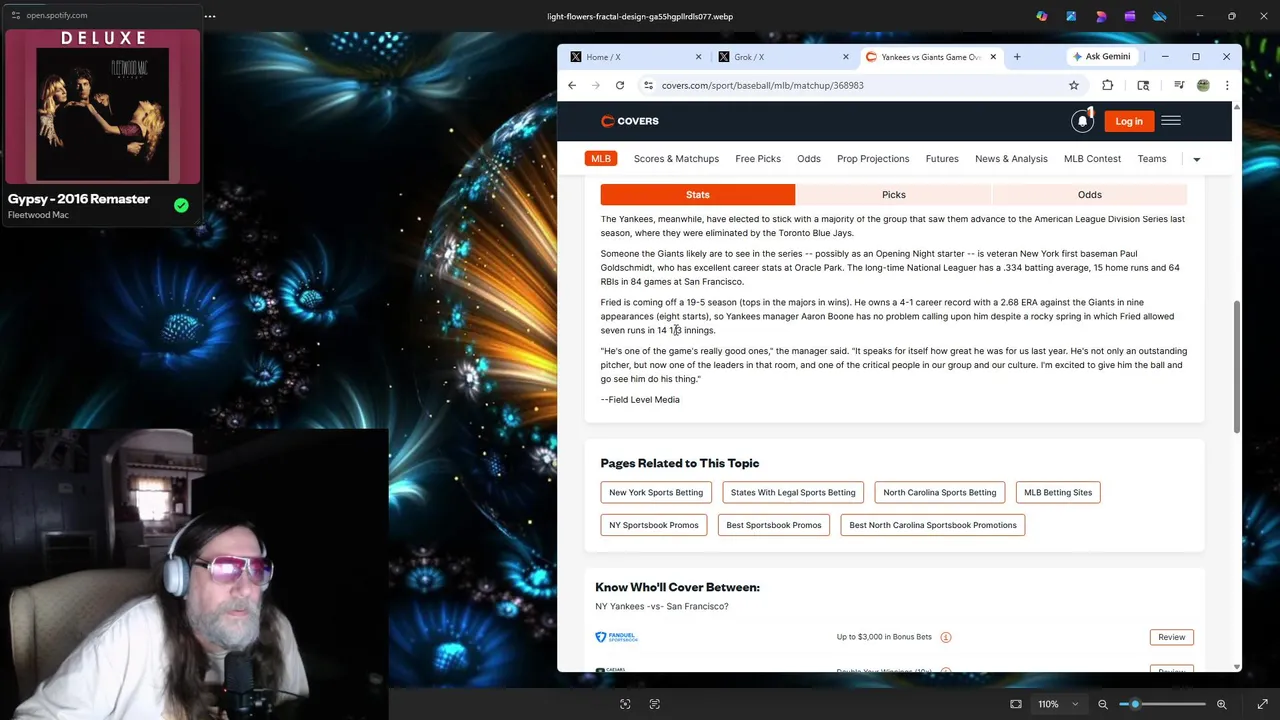Open North Carolina Sports Betting
Viewport: 1280px width, 720px height.
coord(940,492)
